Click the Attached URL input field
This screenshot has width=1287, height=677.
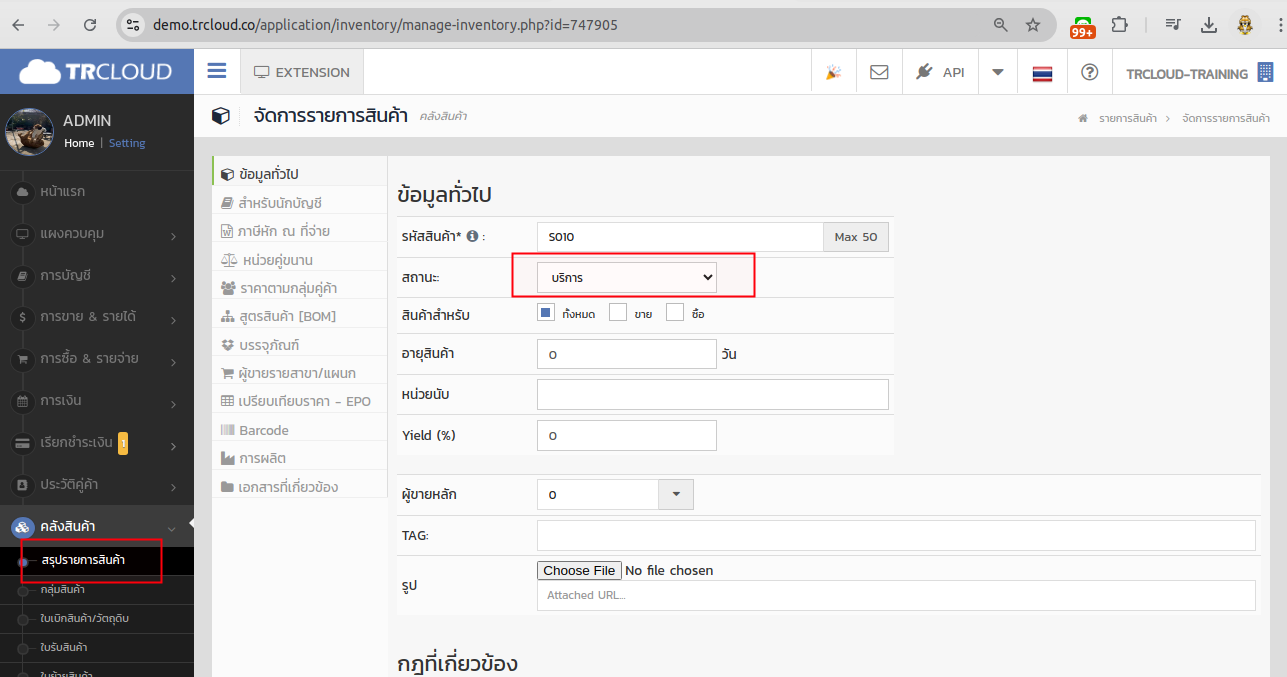(896, 595)
